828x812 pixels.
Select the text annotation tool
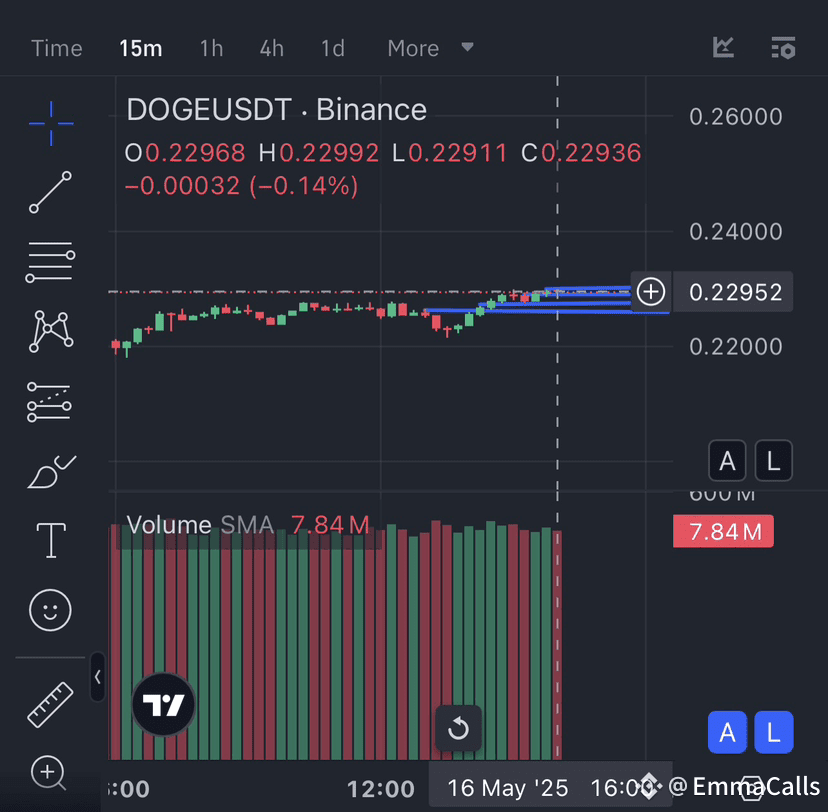pos(49,540)
